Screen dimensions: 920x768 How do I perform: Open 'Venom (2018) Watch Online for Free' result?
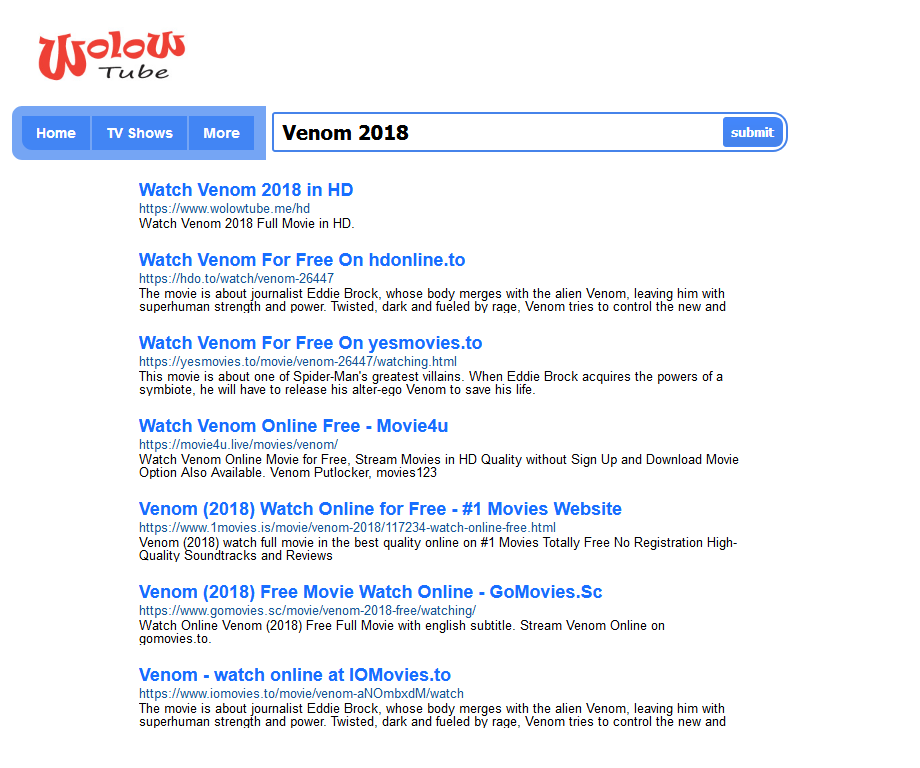pos(380,509)
